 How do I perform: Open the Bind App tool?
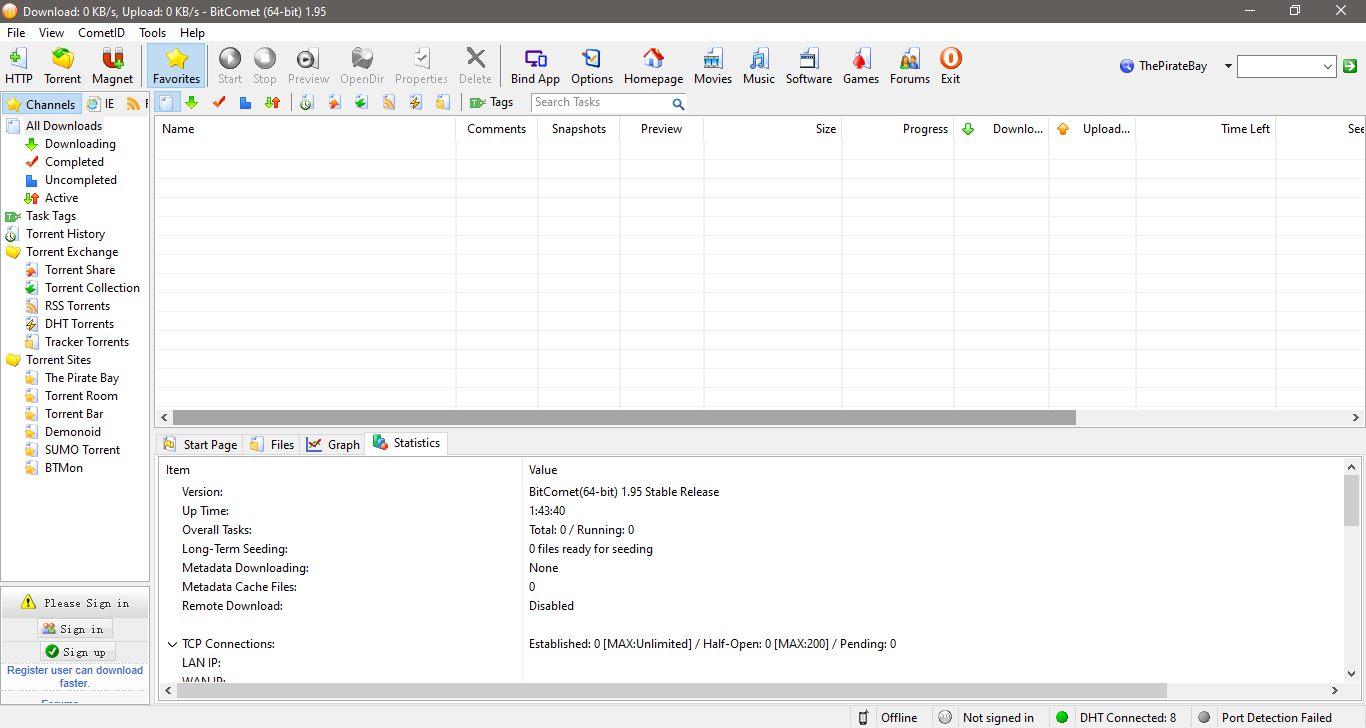tap(535, 66)
